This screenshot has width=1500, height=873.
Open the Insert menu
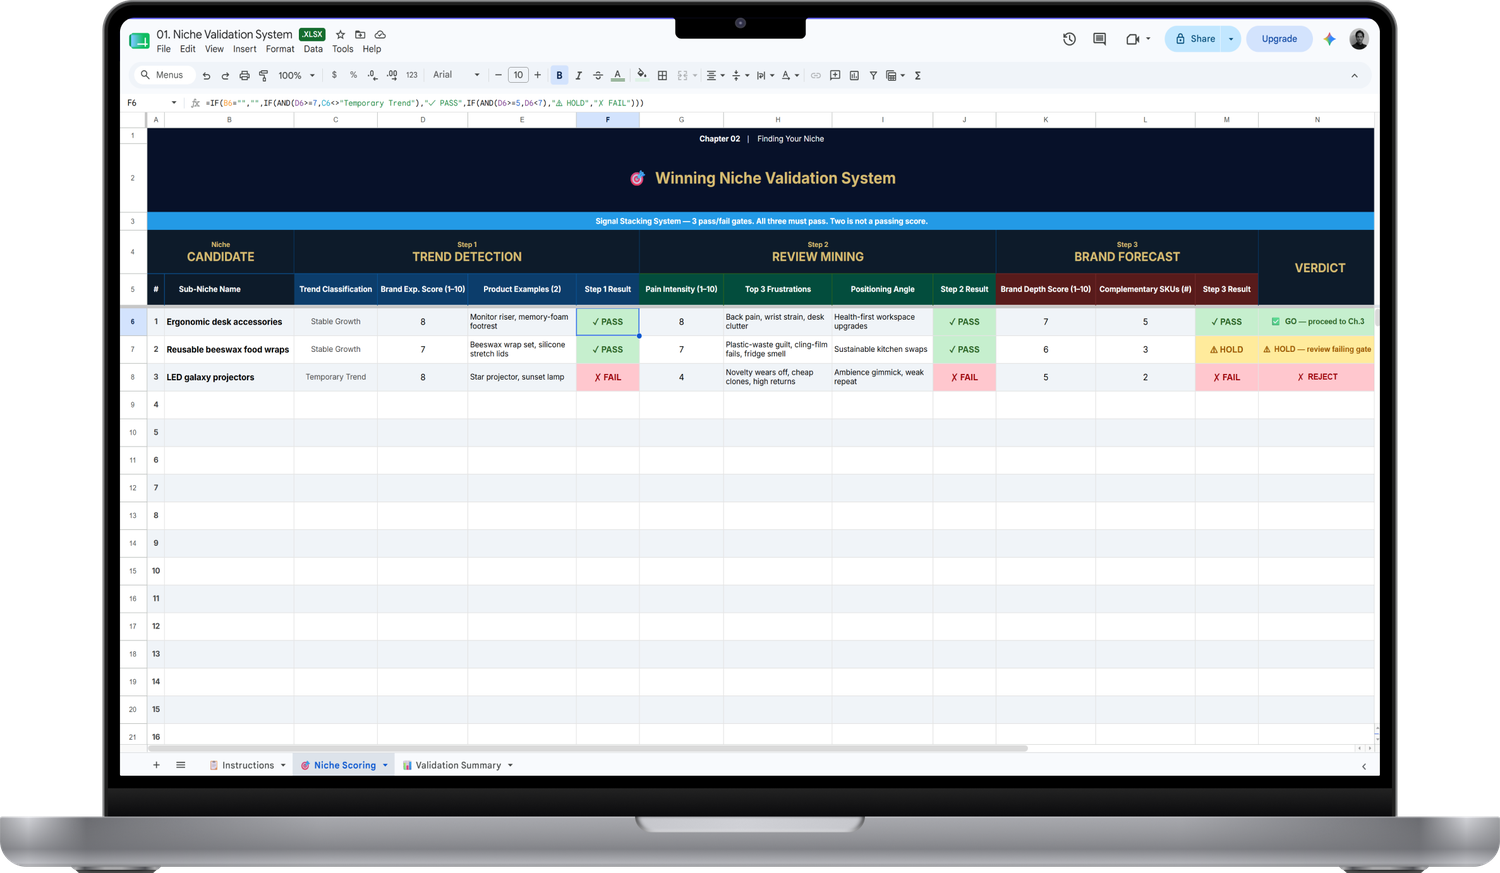(245, 49)
